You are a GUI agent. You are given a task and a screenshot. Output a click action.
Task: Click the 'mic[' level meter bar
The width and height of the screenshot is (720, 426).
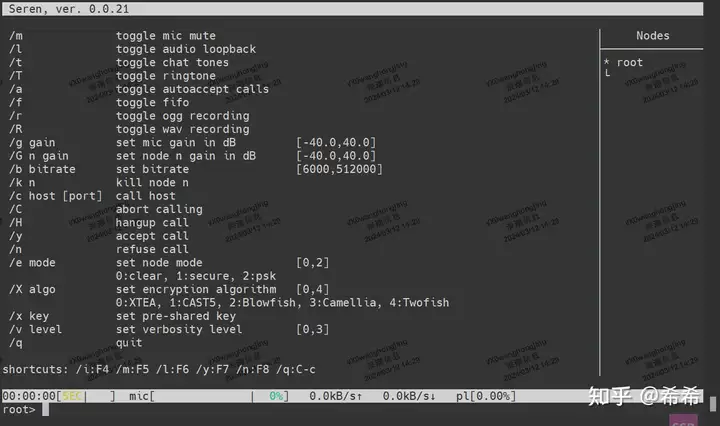tap(209, 396)
